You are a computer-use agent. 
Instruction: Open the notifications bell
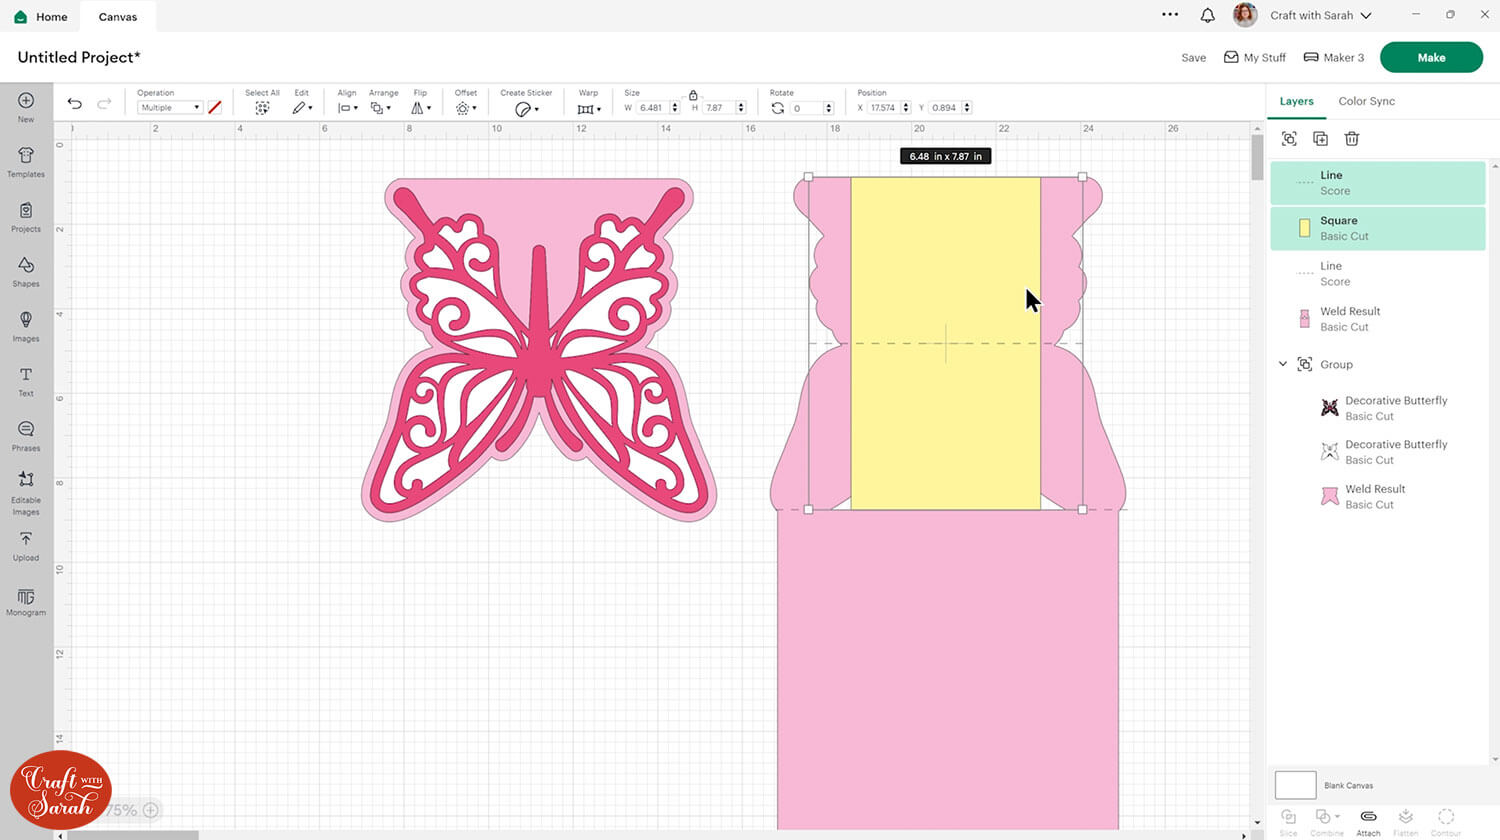[x=1207, y=15]
